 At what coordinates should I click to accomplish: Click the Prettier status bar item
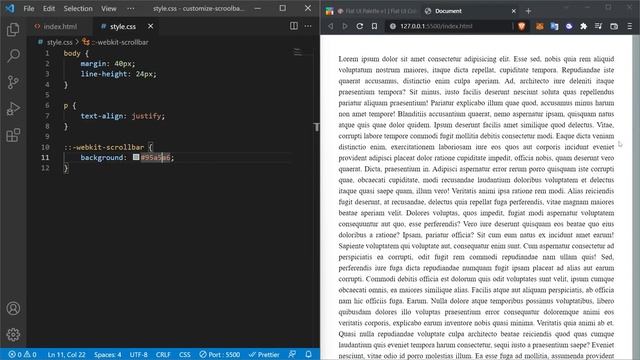coord(264,354)
